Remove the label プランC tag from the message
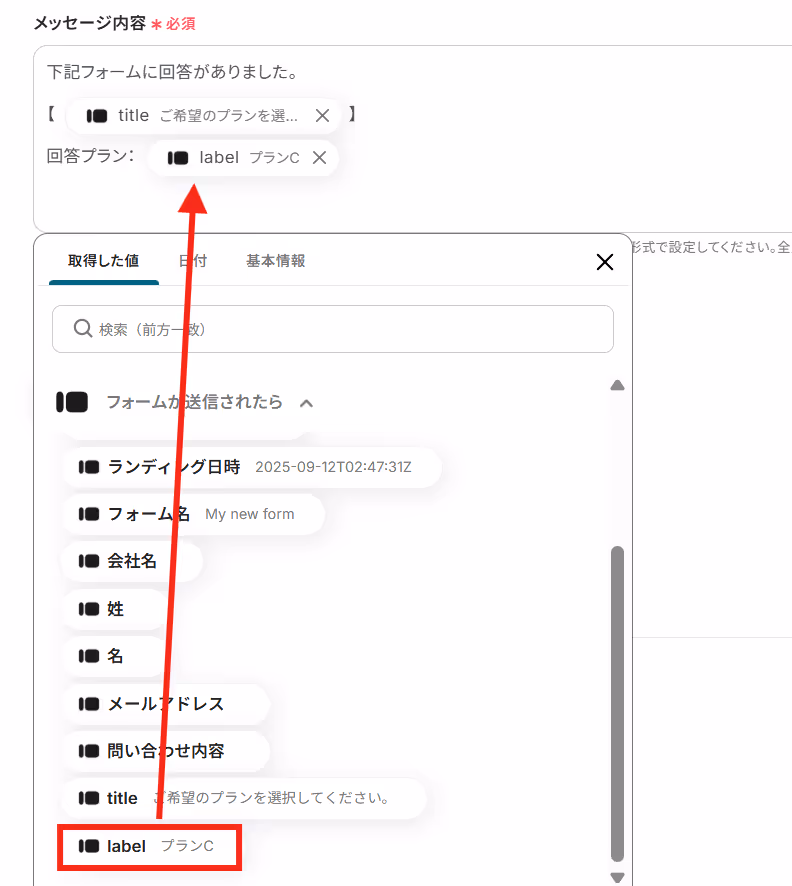The image size is (792, 886). (320, 158)
